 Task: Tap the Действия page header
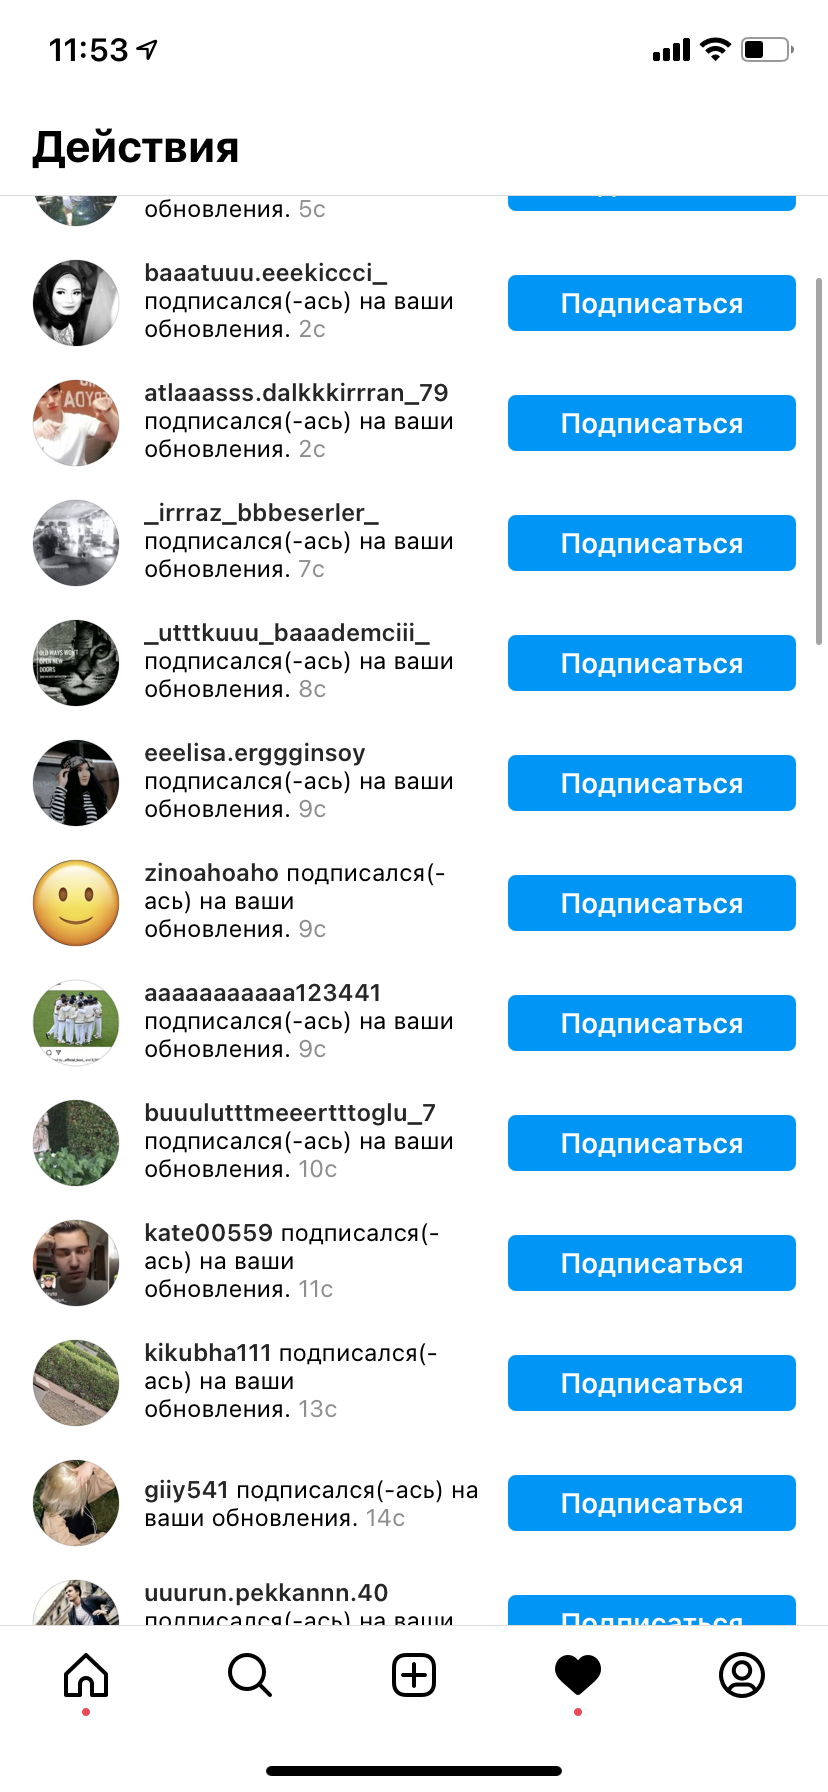point(136,148)
